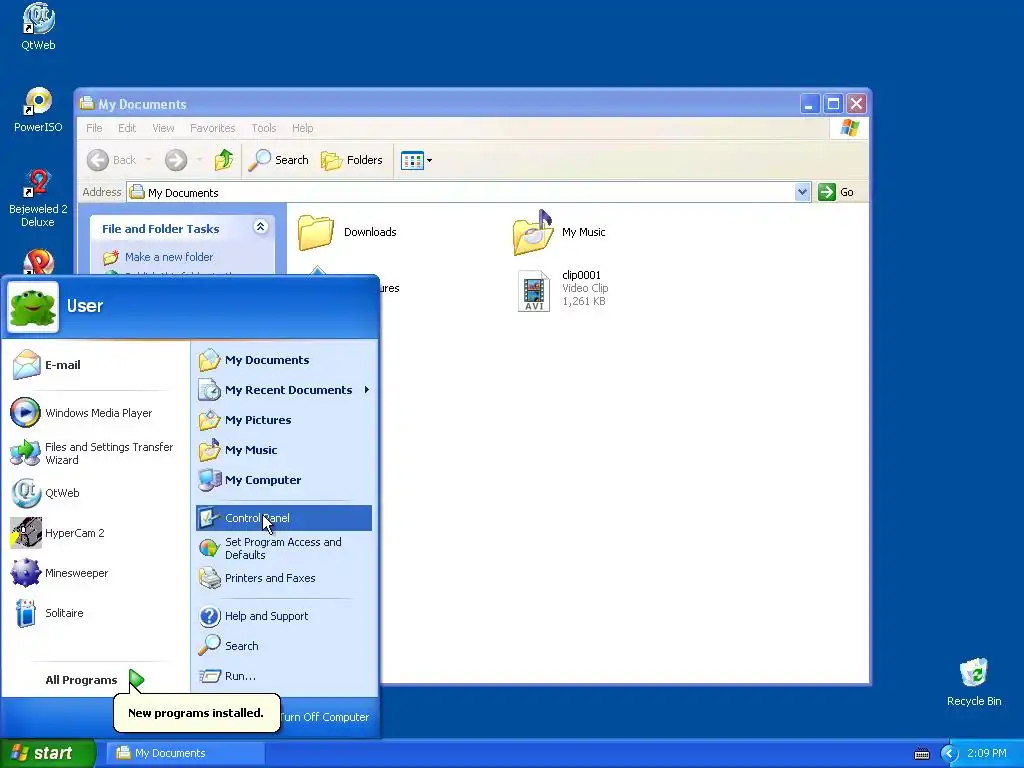Image resolution: width=1024 pixels, height=768 pixels.
Task: Open My Music in Start menu
Action: click(283, 450)
